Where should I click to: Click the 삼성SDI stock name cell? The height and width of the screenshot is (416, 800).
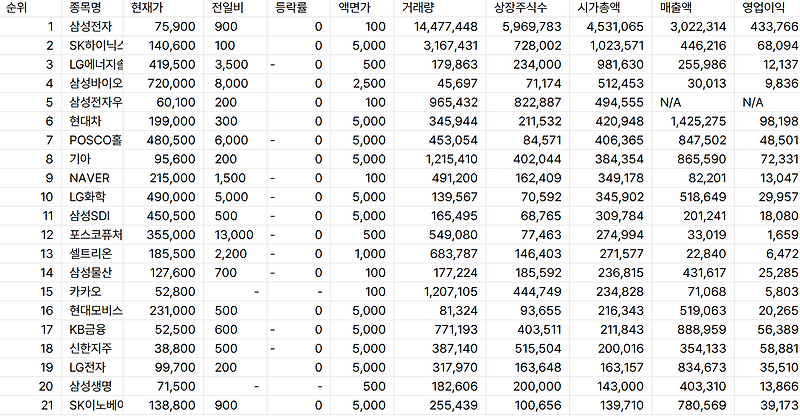[x=92, y=215]
